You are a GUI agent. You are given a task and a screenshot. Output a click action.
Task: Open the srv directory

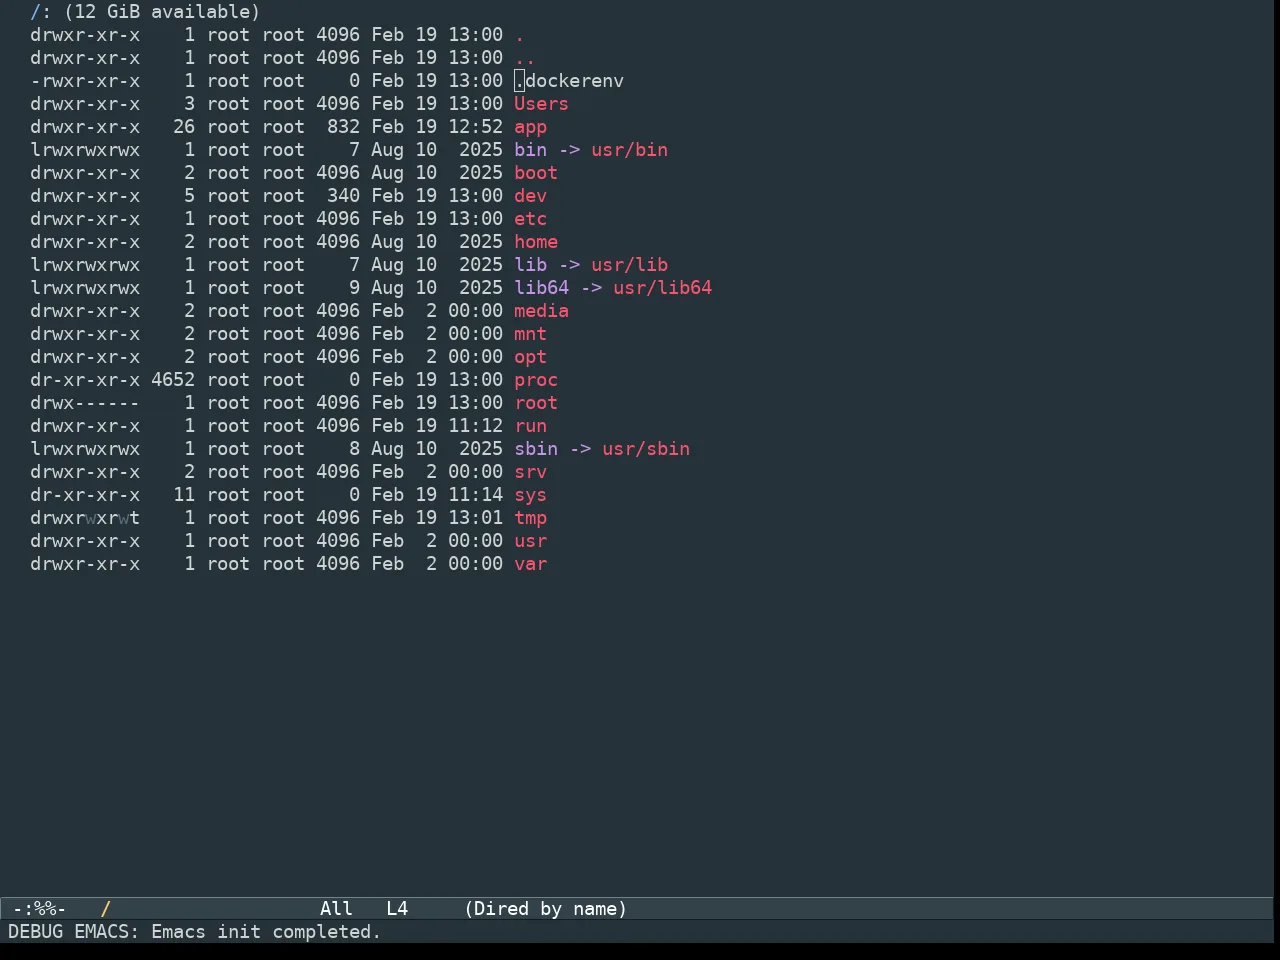pos(530,472)
